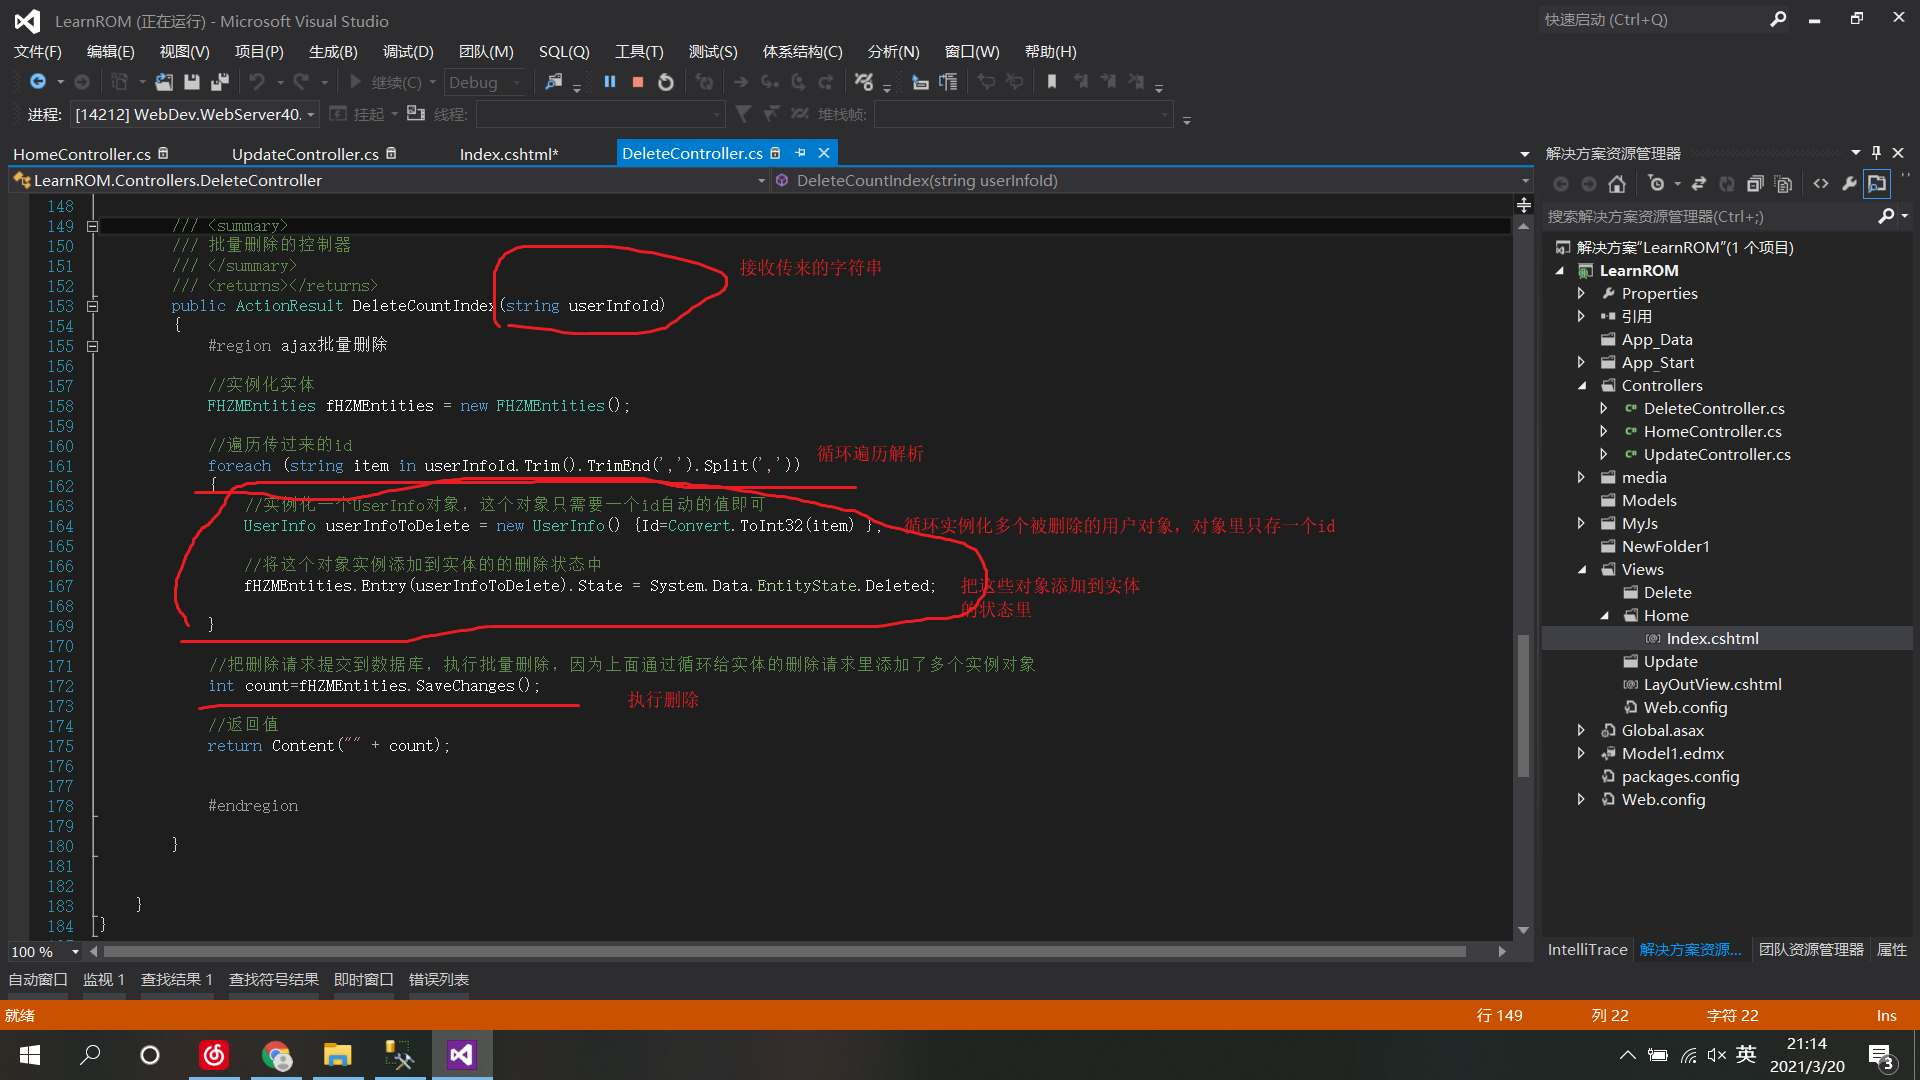
Task: Click Collapse All in Solution Explorer
Action: point(1755,184)
